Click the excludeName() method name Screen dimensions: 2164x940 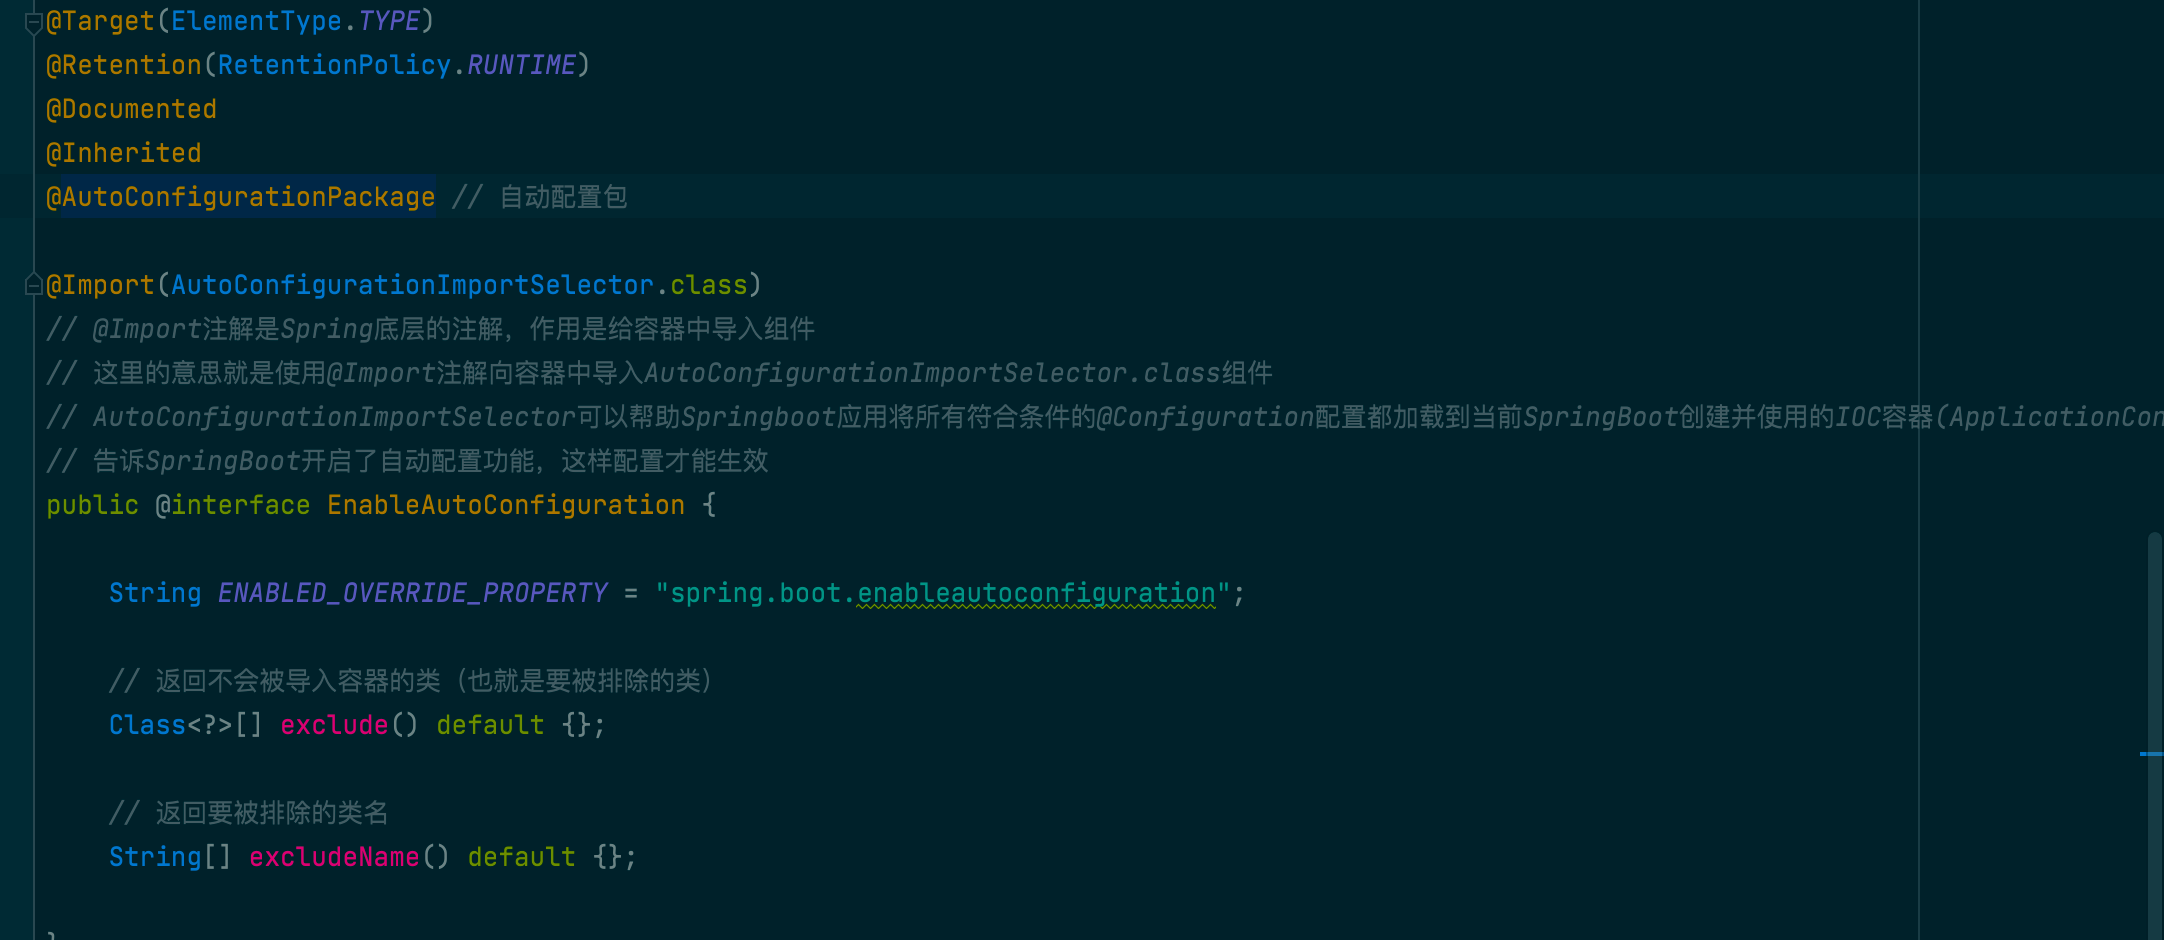[x=334, y=857]
